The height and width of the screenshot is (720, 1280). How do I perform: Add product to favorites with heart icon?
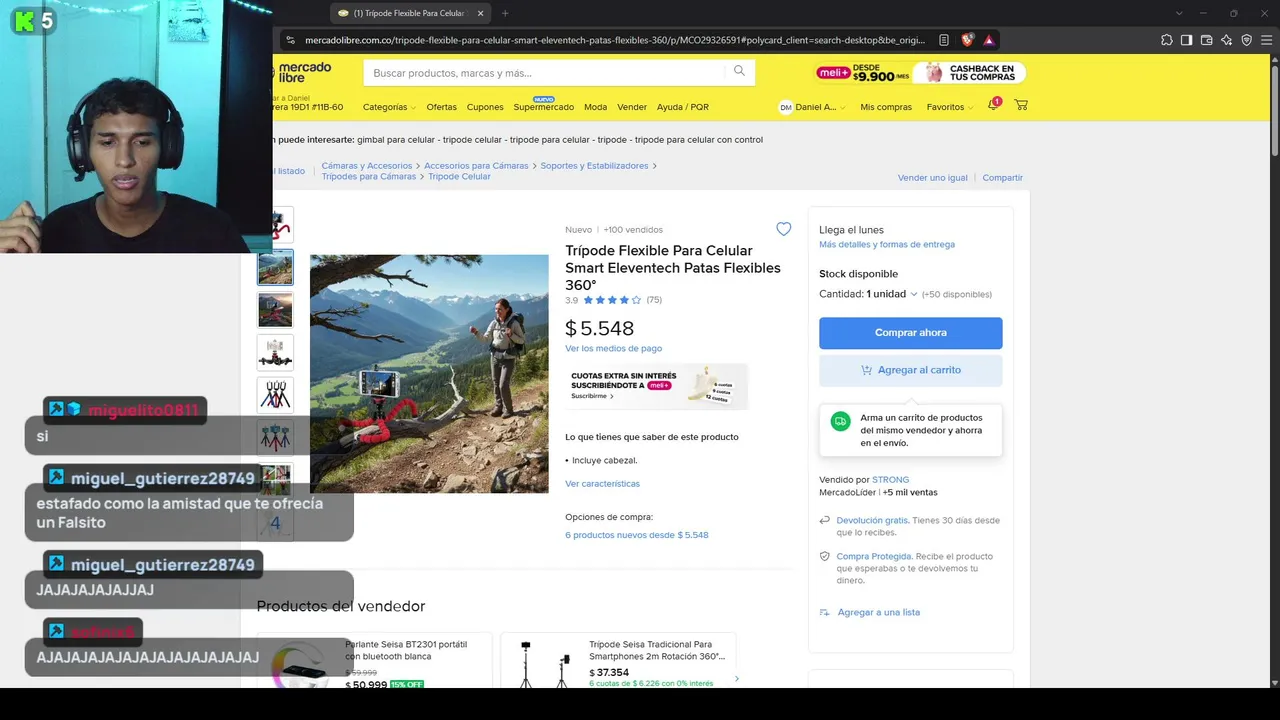pyautogui.click(x=784, y=229)
